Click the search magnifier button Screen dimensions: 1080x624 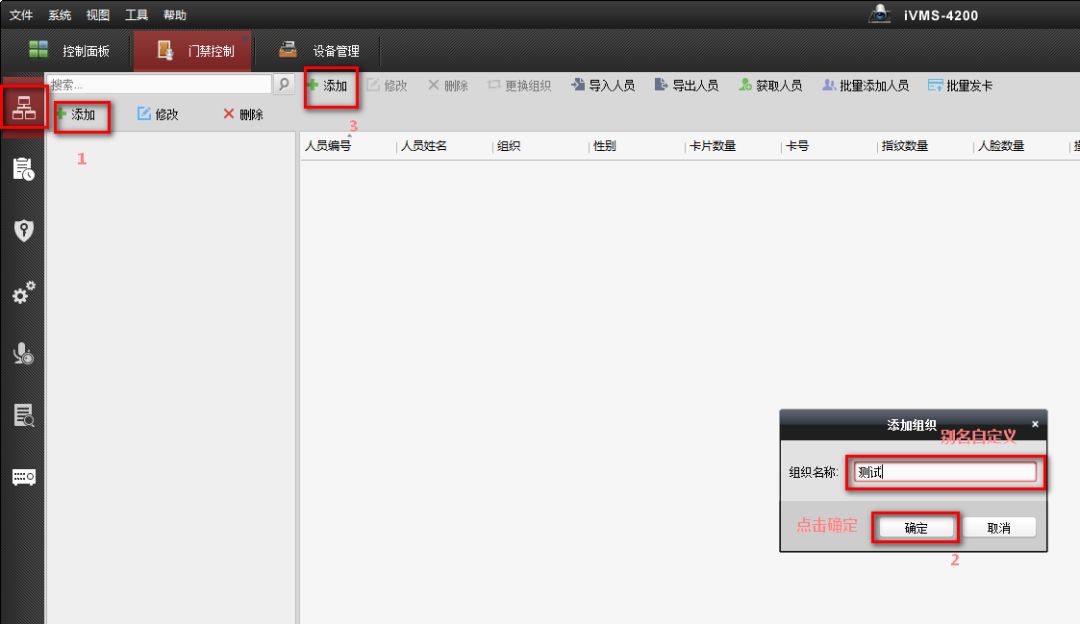click(x=284, y=84)
